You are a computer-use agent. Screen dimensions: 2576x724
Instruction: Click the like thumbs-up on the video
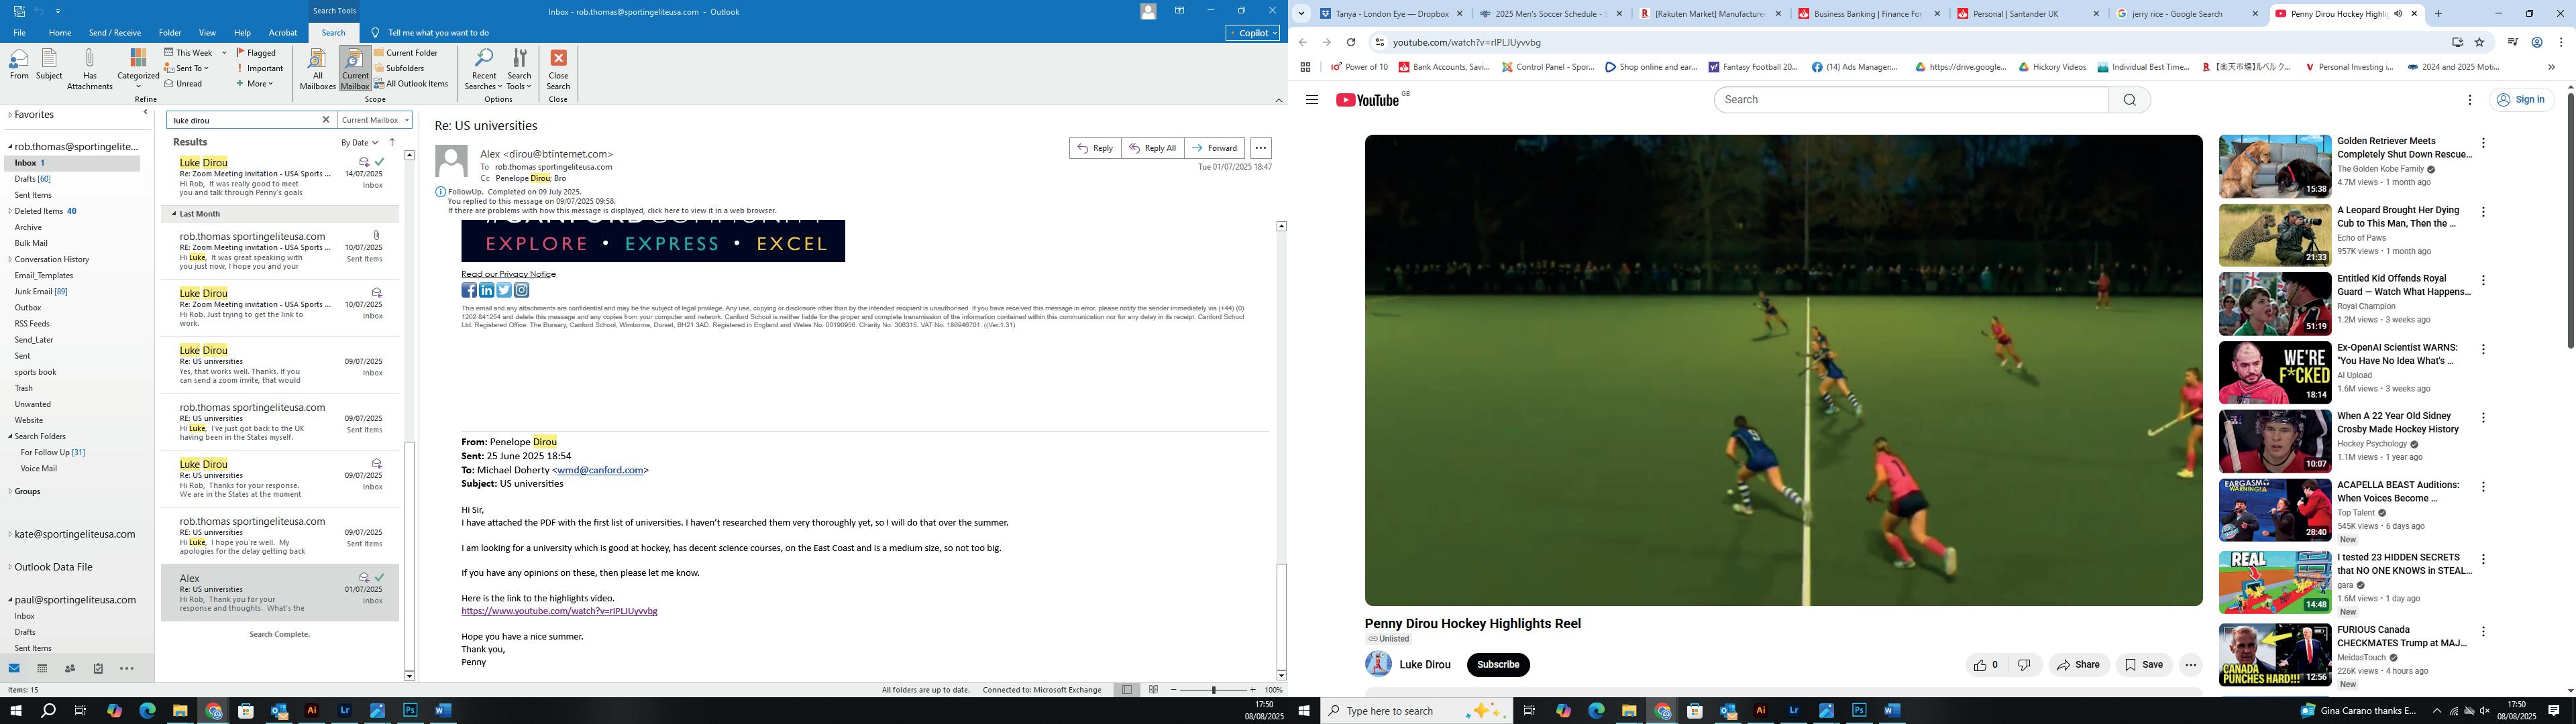1980,665
